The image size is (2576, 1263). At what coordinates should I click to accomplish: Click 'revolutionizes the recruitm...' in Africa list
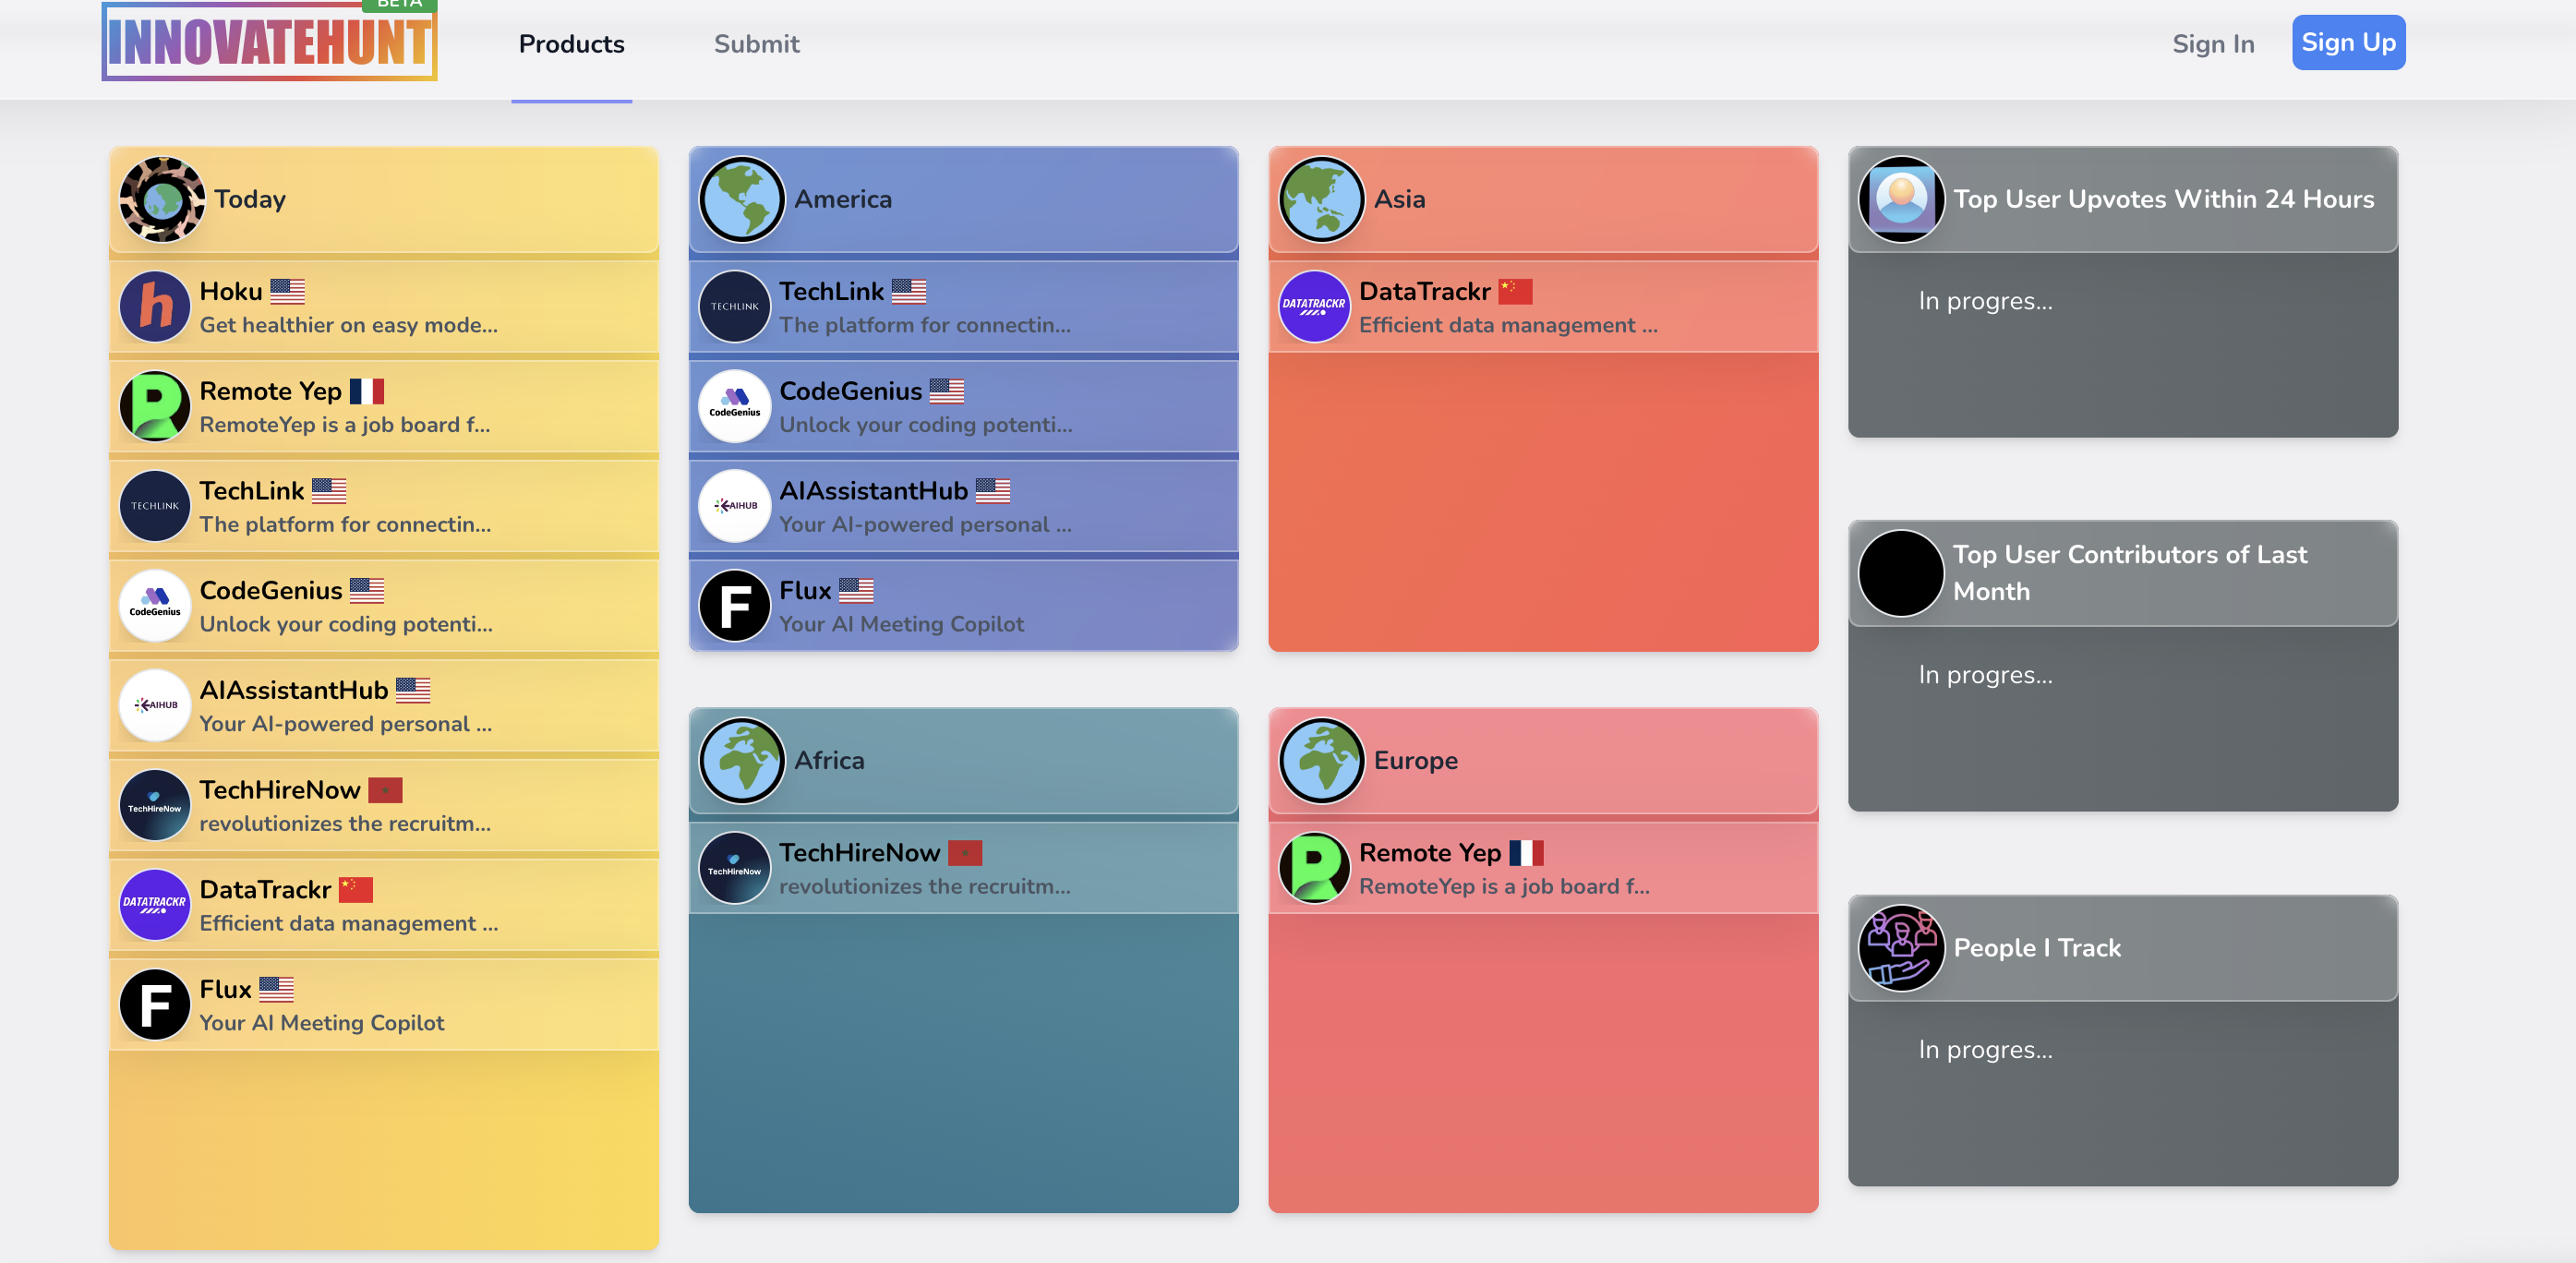click(x=925, y=886)
